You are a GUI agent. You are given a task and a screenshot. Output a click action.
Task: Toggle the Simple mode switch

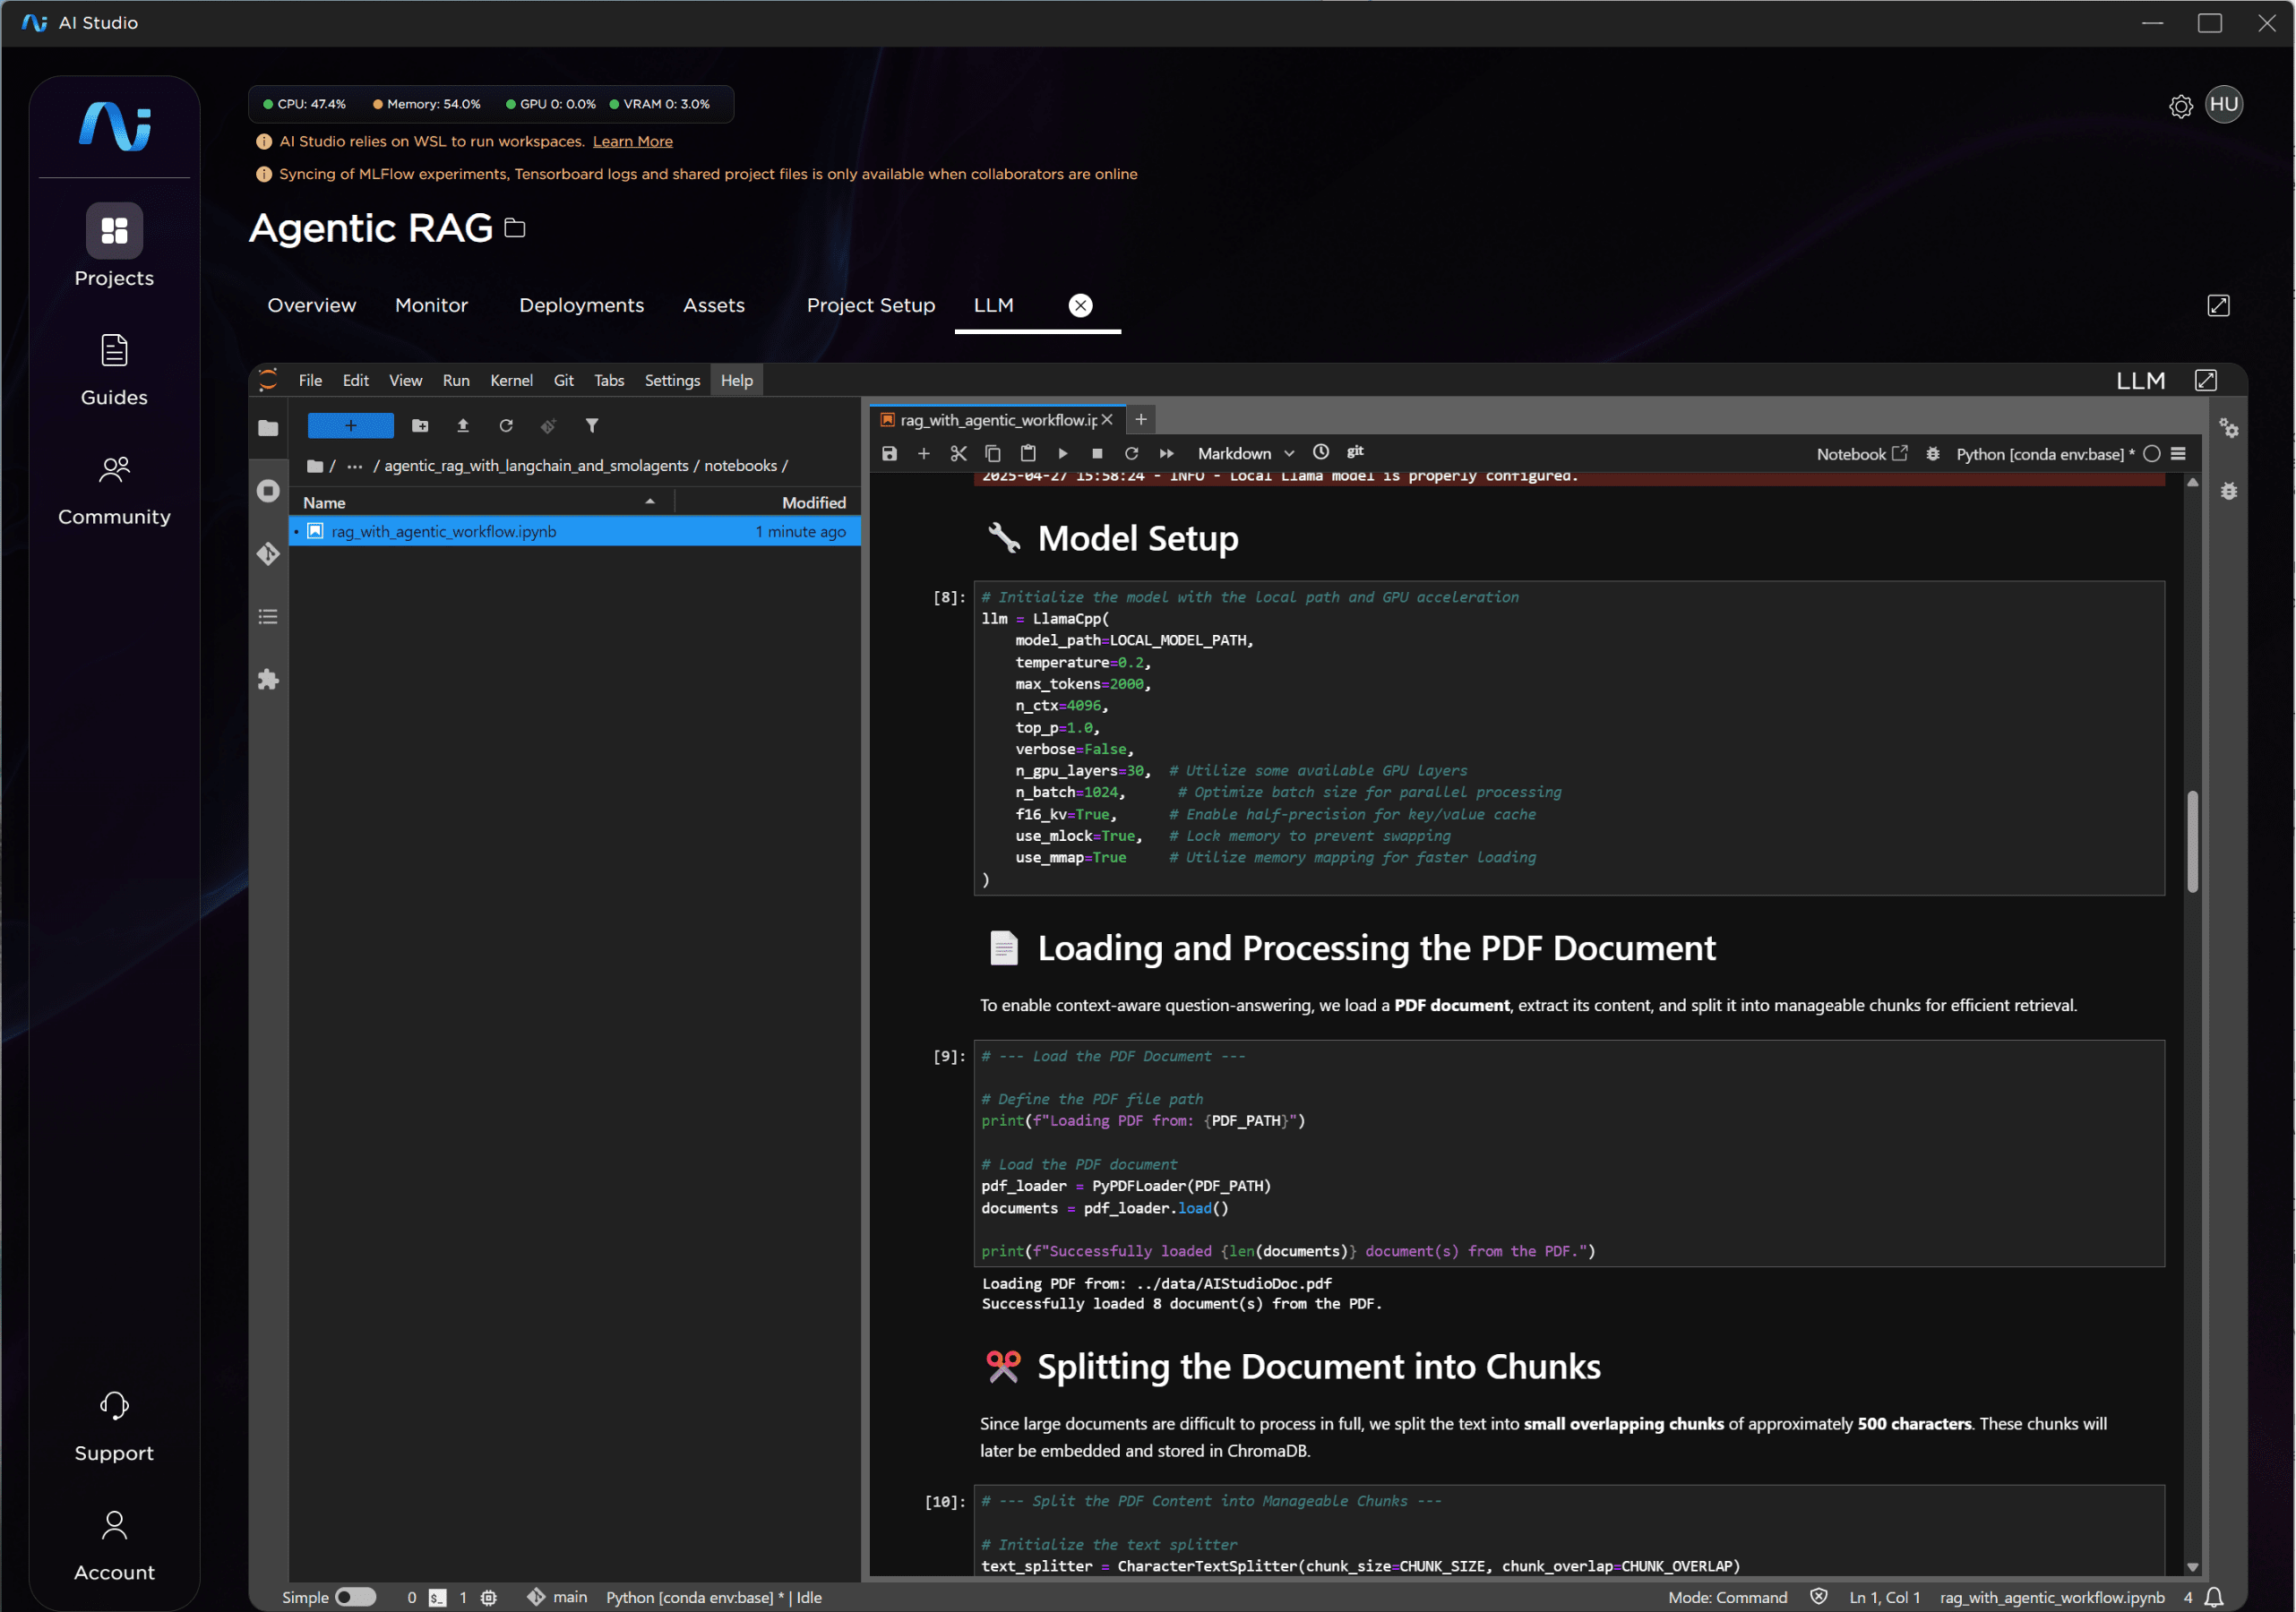pos(355,1597)
